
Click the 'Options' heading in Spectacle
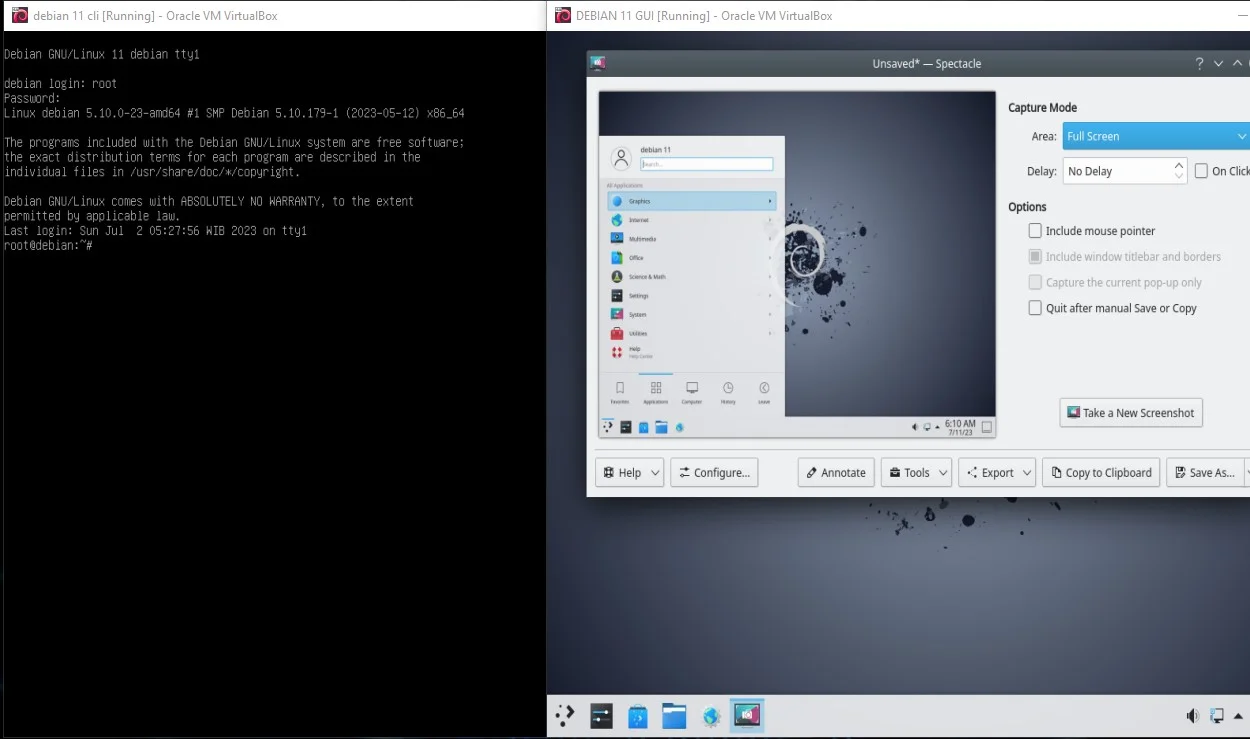click(1027, 207)
